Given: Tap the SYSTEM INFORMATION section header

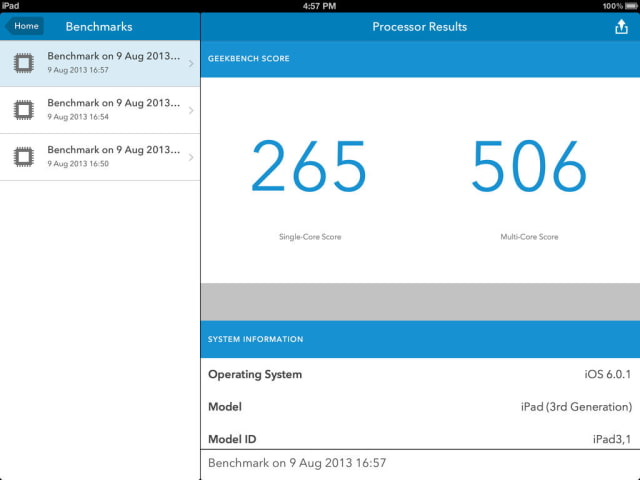Looking at the screenshot, I should [420, 339].
